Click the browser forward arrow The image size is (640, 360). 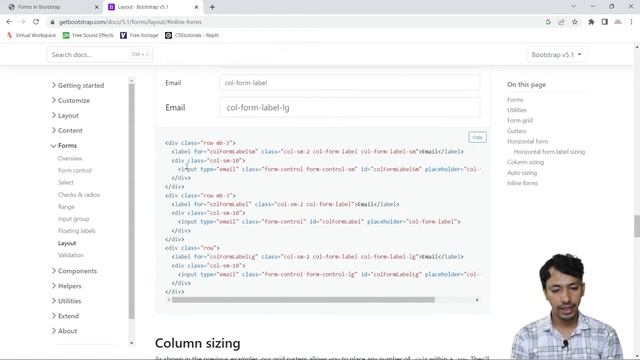point(22,22)
